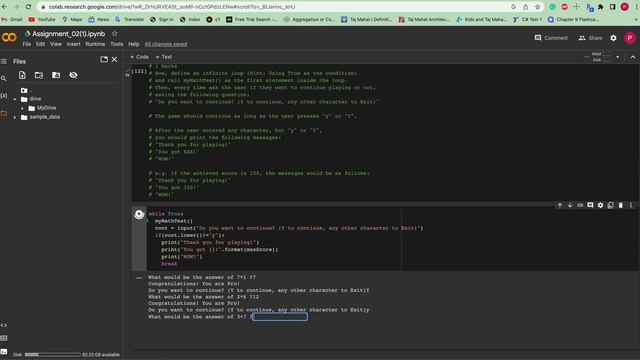The width and height of the screenshot is (640, 360).
Task: Click the address bar URL
Action: [x=171, y=7]
